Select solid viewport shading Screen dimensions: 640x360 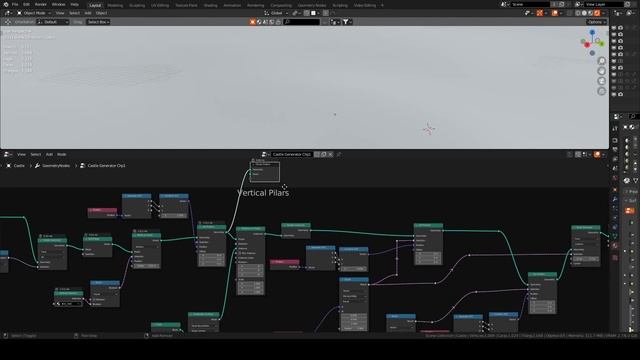click(x=584, y=13)
